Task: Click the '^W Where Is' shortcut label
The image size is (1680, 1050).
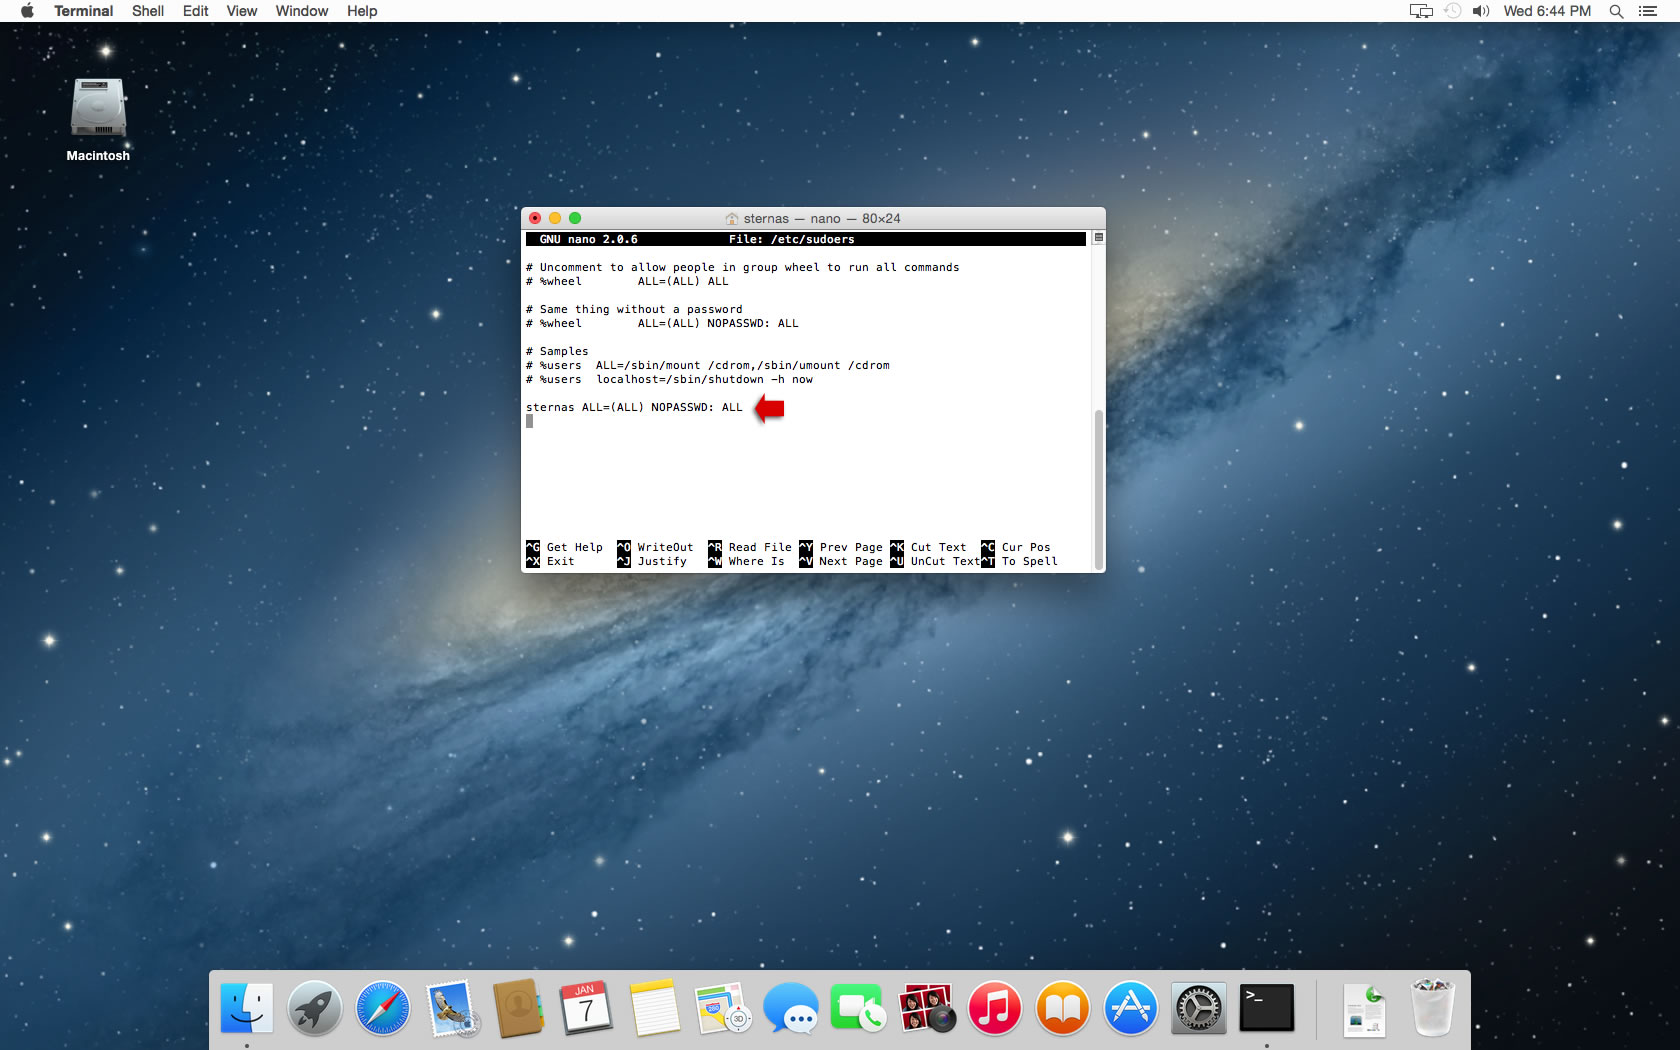Action: (746, 561)
